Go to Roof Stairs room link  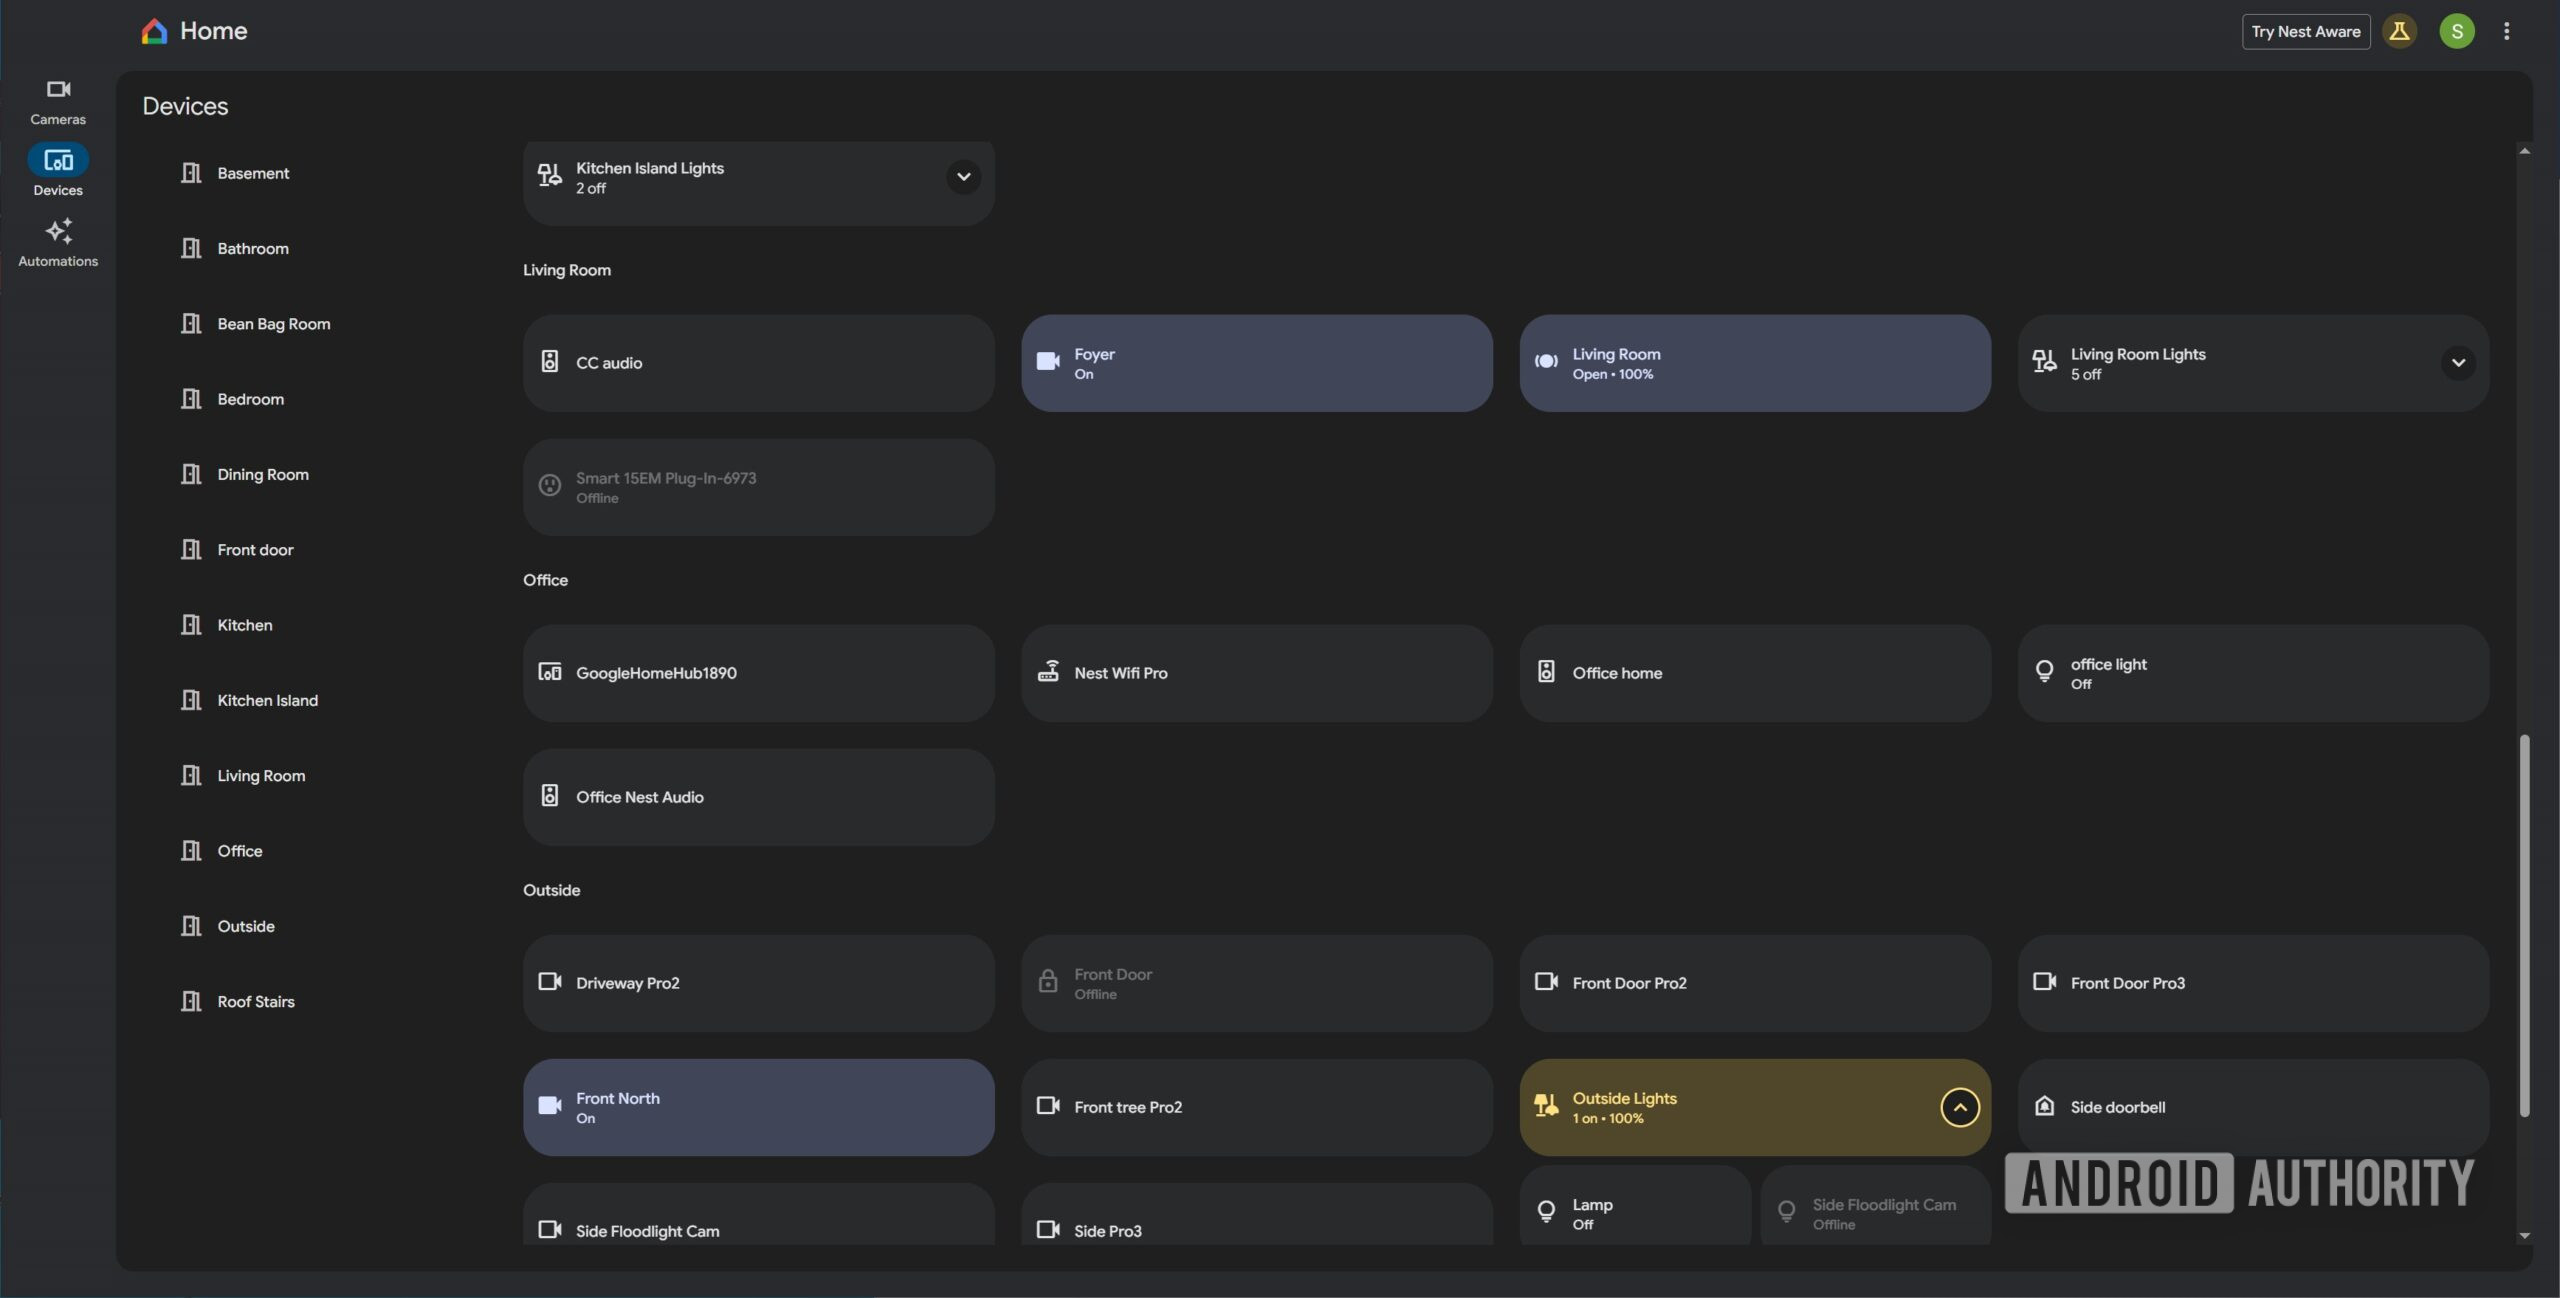[256, 1001]
